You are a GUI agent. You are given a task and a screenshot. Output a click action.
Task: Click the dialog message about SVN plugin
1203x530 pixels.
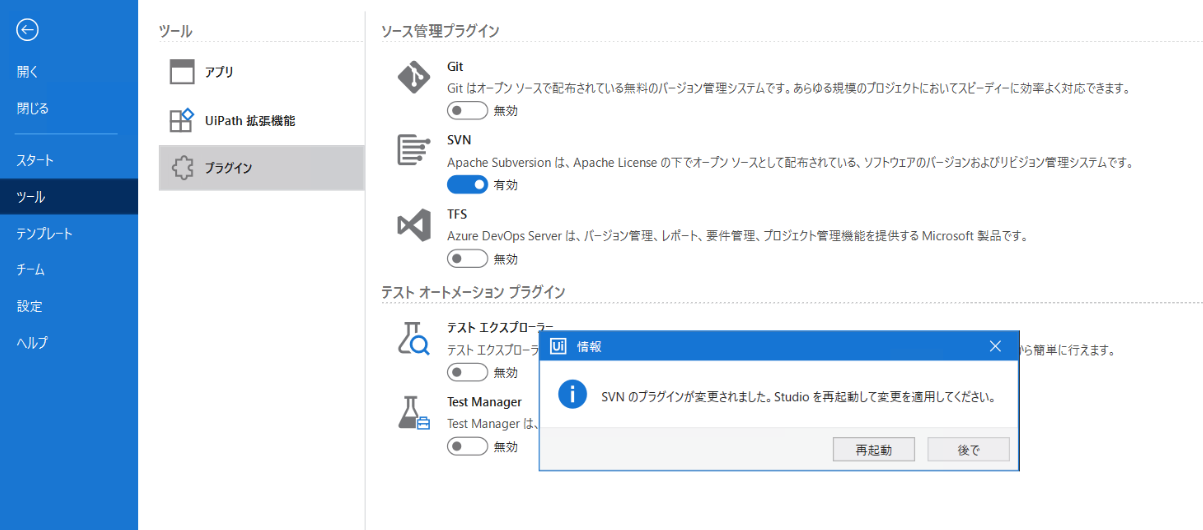[x=798, y=396]
